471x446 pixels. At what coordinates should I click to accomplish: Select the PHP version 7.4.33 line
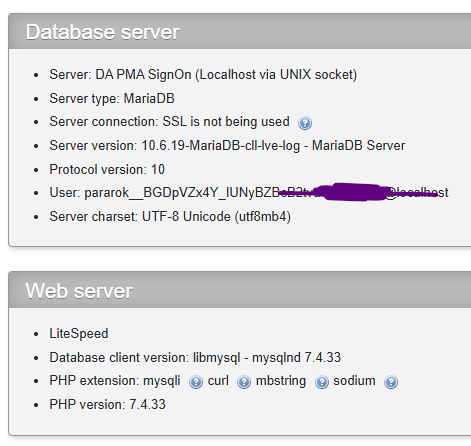click(x=107, y=404)
